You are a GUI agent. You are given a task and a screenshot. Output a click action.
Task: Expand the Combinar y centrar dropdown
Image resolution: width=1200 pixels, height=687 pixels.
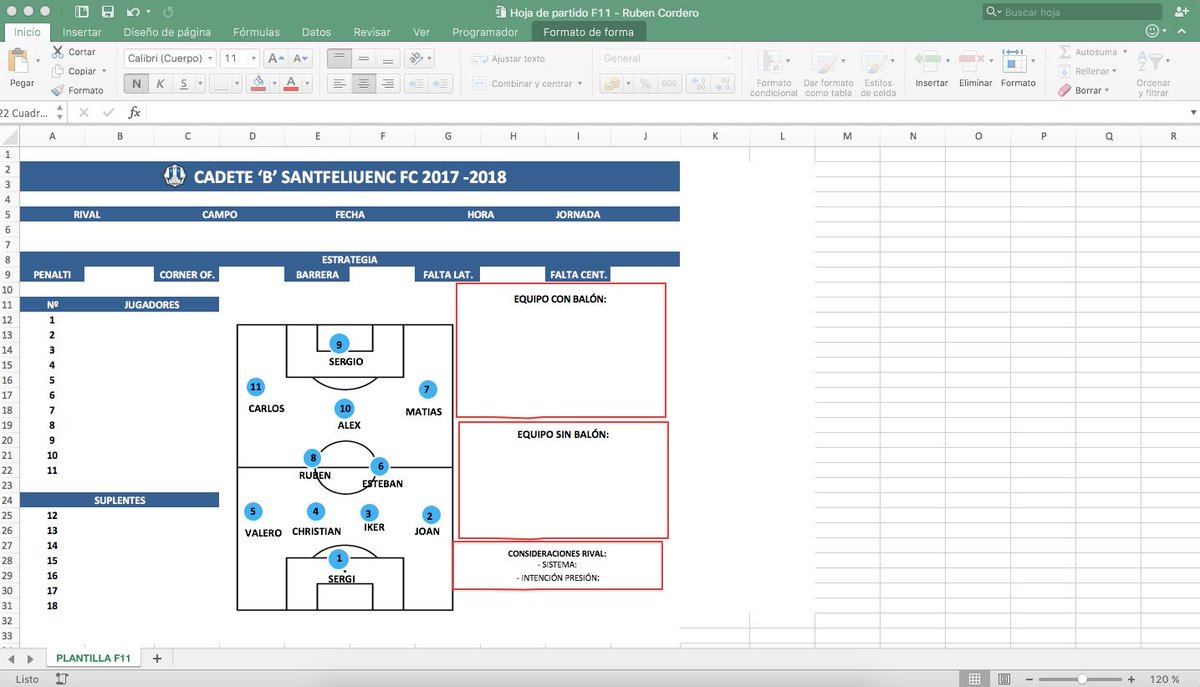click(581, 83)
